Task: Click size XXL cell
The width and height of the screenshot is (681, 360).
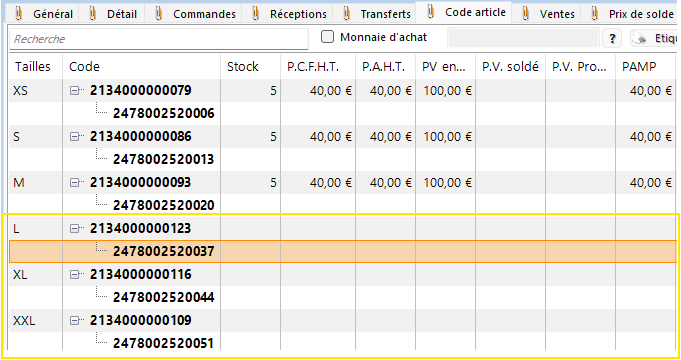Action: pos(36,320)
